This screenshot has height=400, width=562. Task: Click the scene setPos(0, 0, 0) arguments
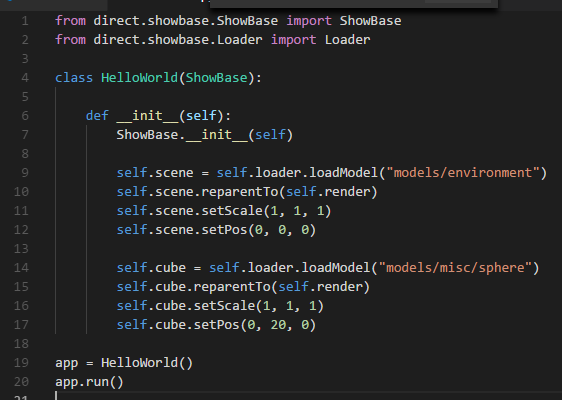point(282,230)
